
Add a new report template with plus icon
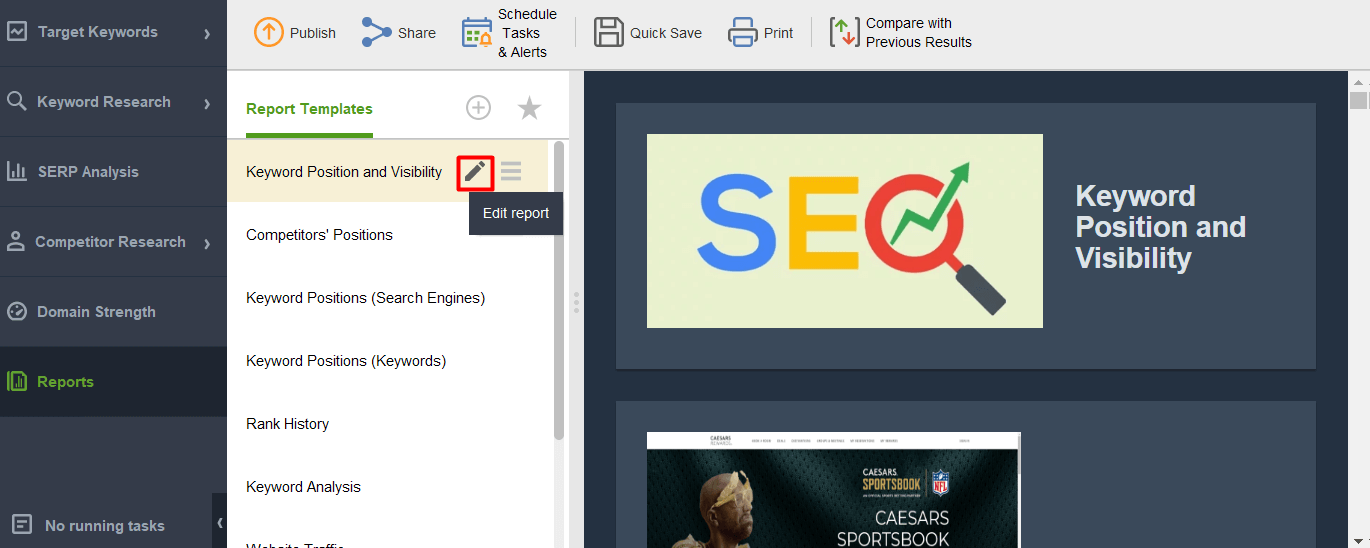point(479,108)
